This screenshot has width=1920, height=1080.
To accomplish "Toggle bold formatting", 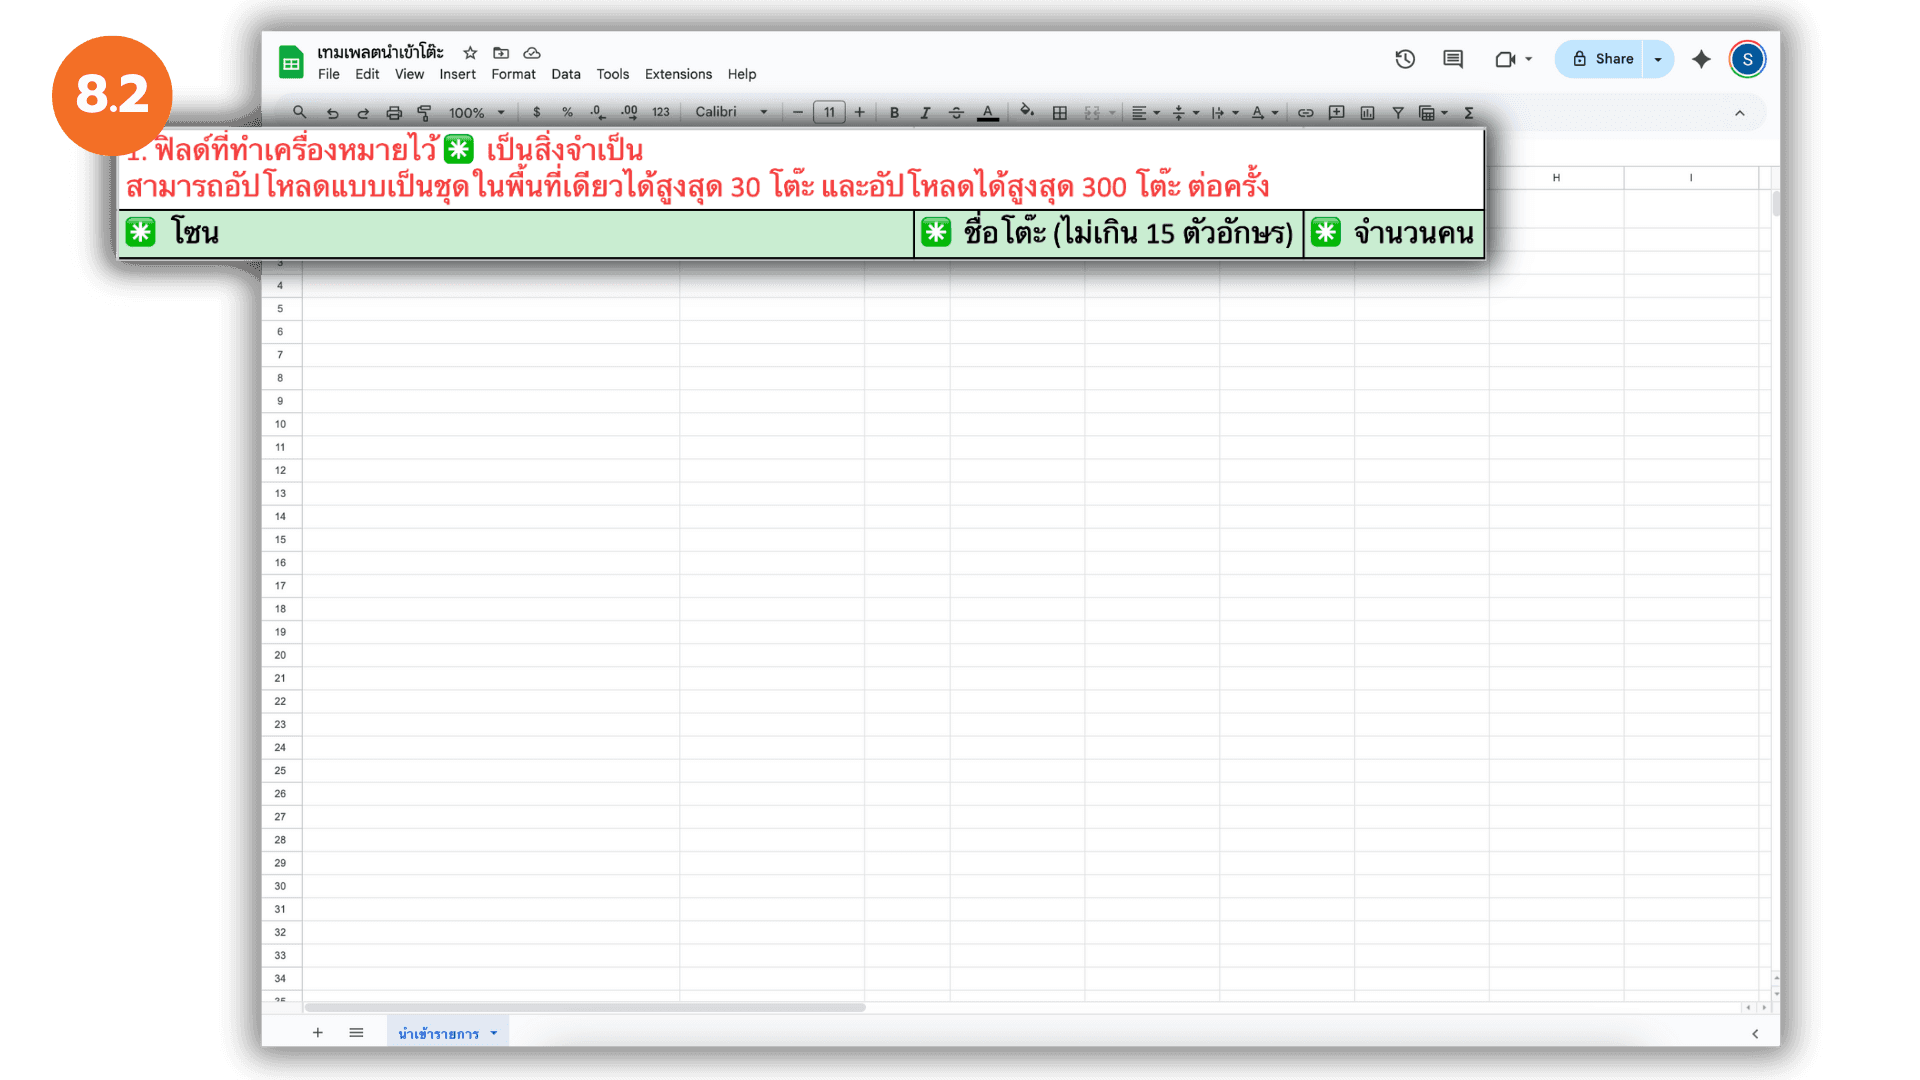I will tap(894, 113).
